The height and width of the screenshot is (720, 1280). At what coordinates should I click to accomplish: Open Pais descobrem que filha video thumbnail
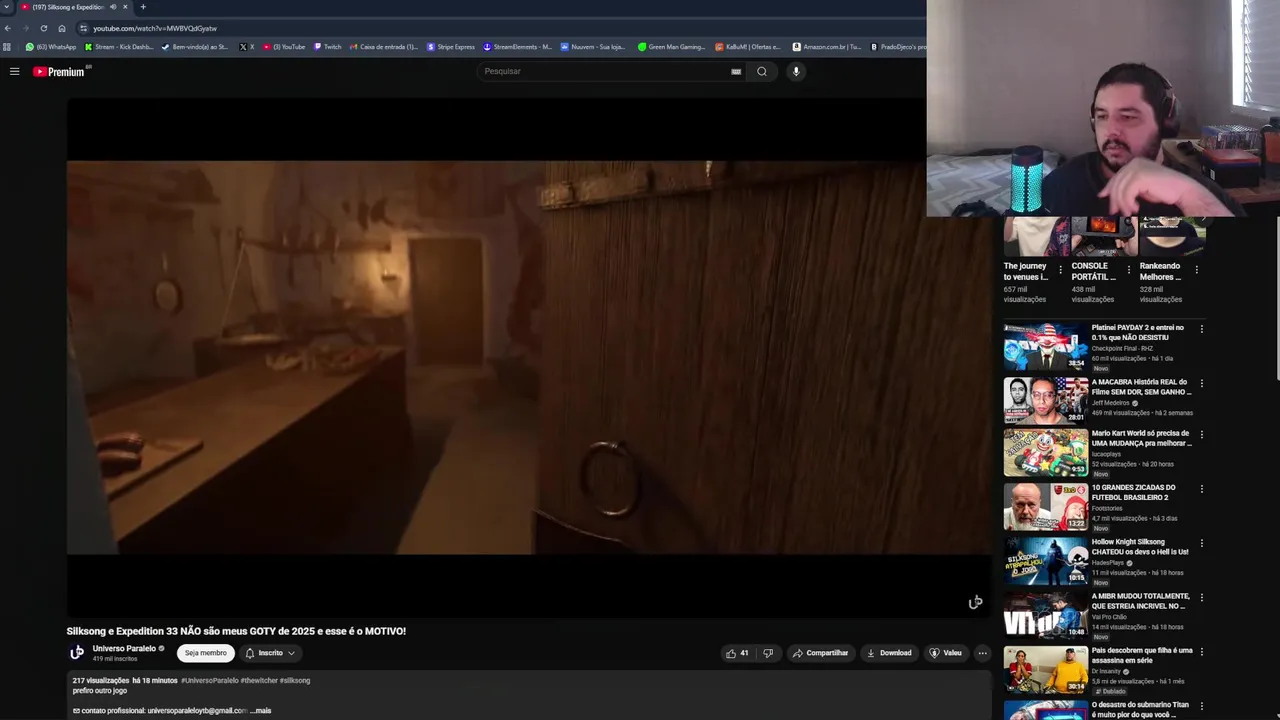point(1046,670)
